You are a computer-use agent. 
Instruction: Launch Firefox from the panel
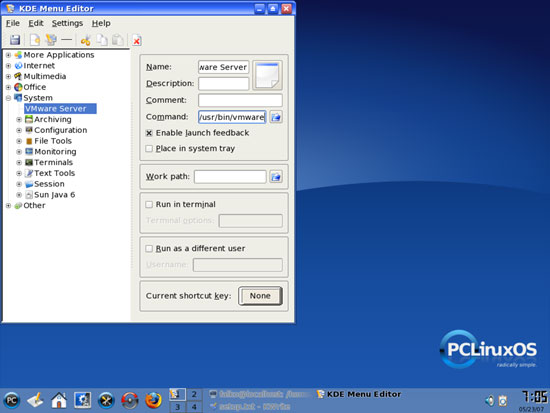tap(153, 400)
